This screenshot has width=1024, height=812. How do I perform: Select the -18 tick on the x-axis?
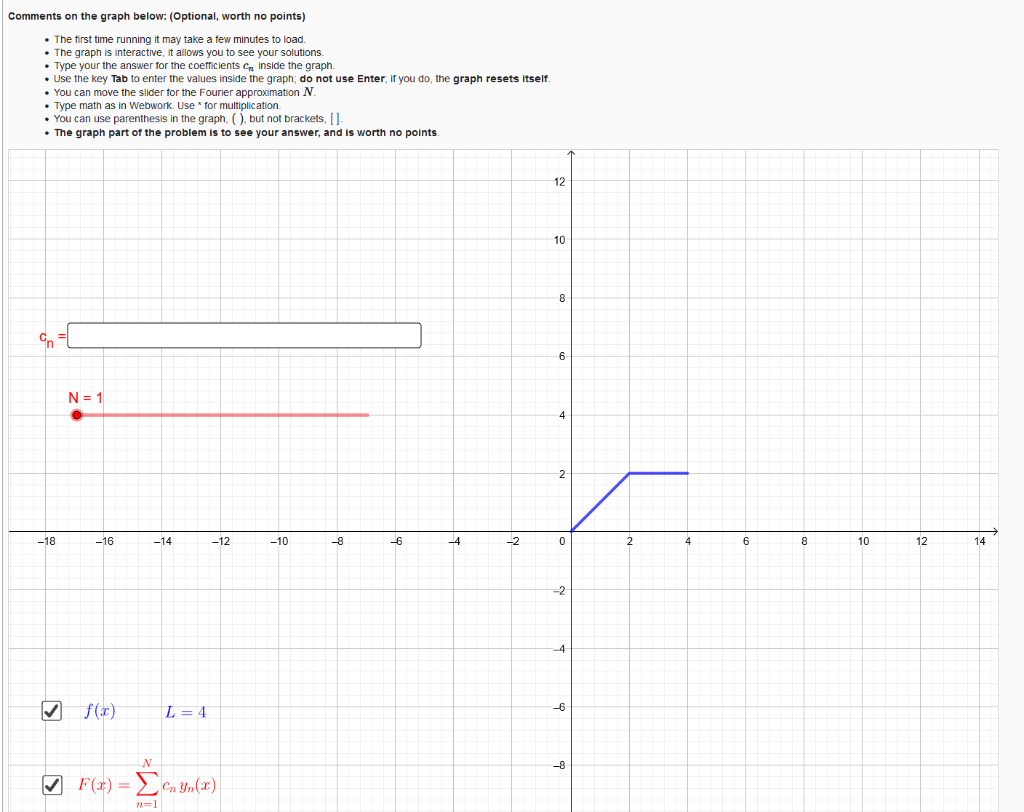point(47,541)
